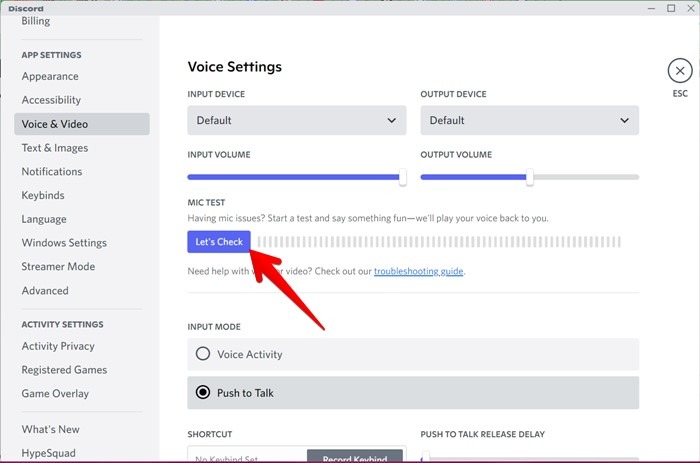Click the Input Device chevron arrow

[x=392, y=121]
